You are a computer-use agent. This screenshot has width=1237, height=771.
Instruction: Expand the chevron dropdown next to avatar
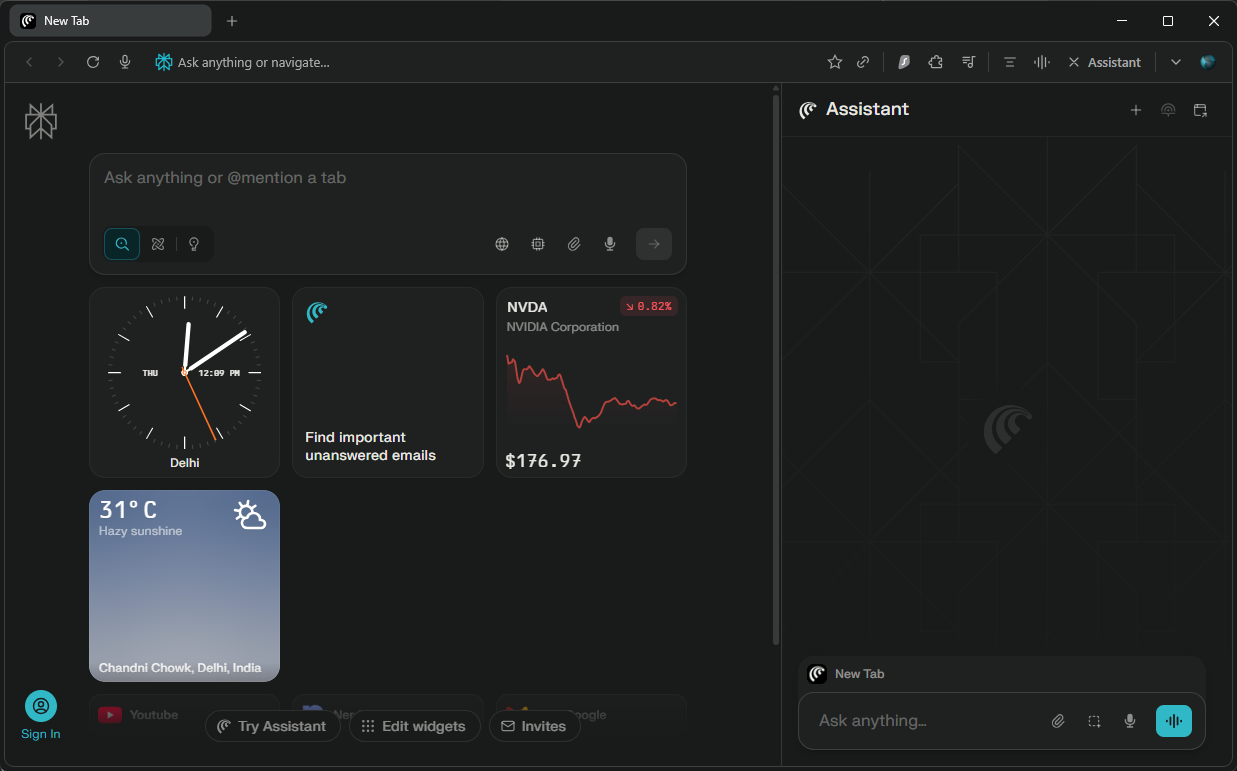(x=1176, y=62)
